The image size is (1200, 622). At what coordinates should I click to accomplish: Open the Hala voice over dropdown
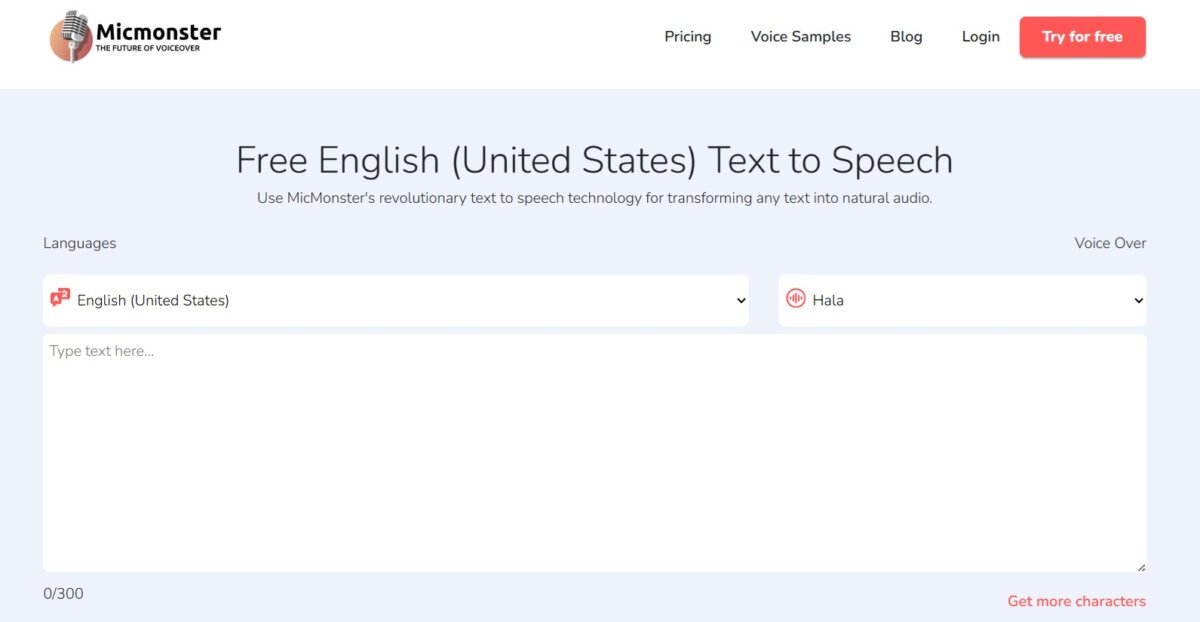tap(962, 300)
